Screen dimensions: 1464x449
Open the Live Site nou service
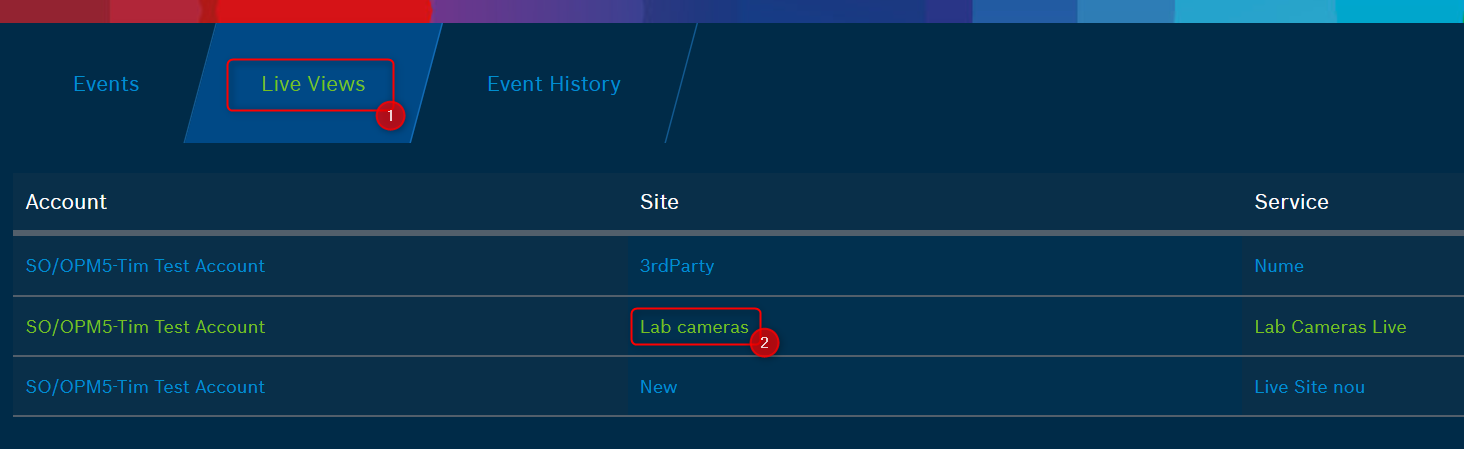1309,387
